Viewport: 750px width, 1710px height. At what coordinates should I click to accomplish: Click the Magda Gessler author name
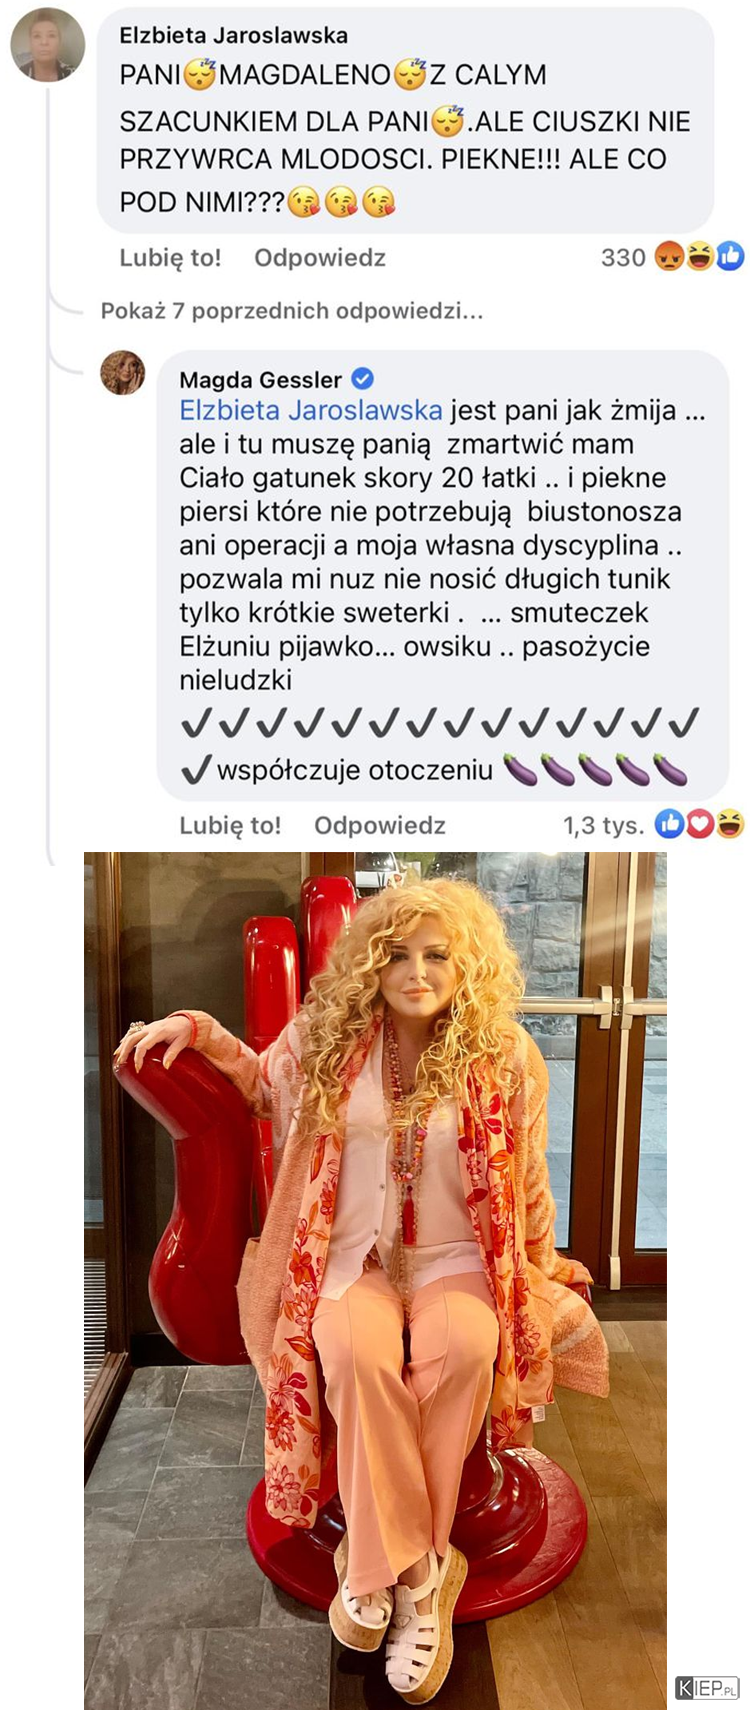(x=261, y=380)
